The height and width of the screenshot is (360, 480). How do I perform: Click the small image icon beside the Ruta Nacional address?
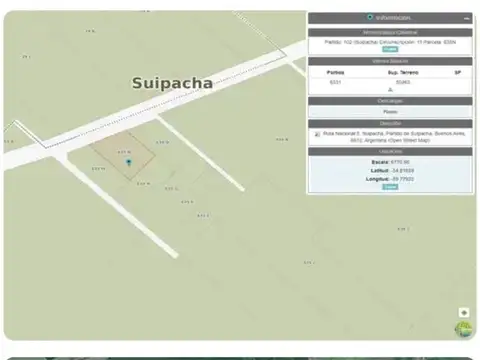pos(317,134)
